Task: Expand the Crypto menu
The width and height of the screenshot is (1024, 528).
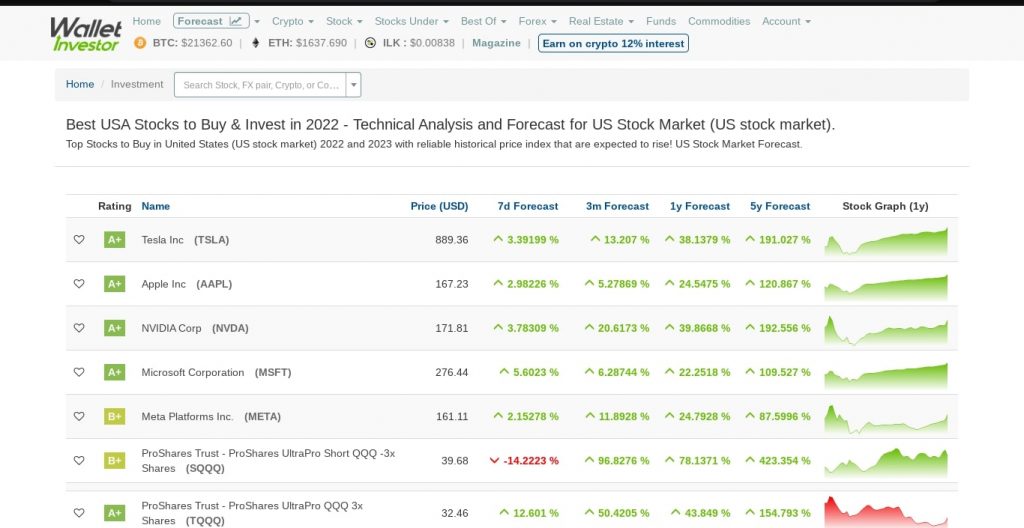Action: click(x=293, y=21)
